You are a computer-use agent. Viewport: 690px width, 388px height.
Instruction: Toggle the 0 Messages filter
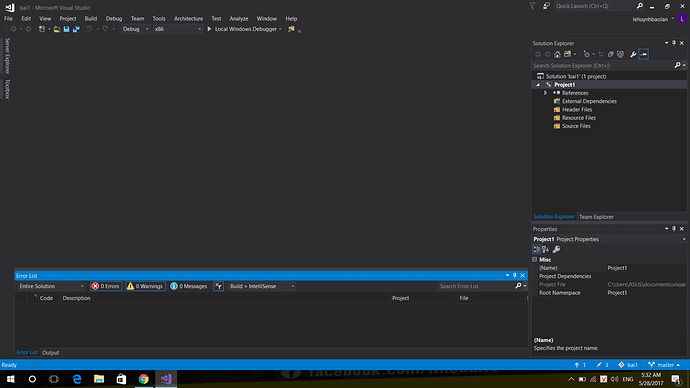[189, 286]
